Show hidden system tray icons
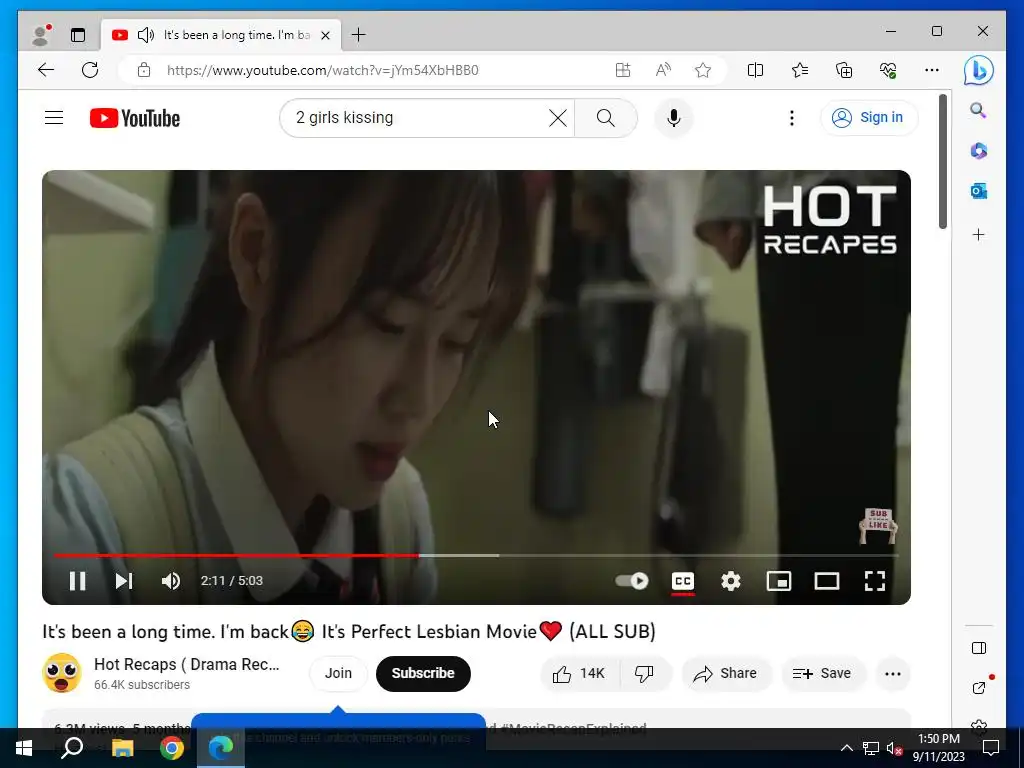1024x768 pixels. tap(846, 748)
